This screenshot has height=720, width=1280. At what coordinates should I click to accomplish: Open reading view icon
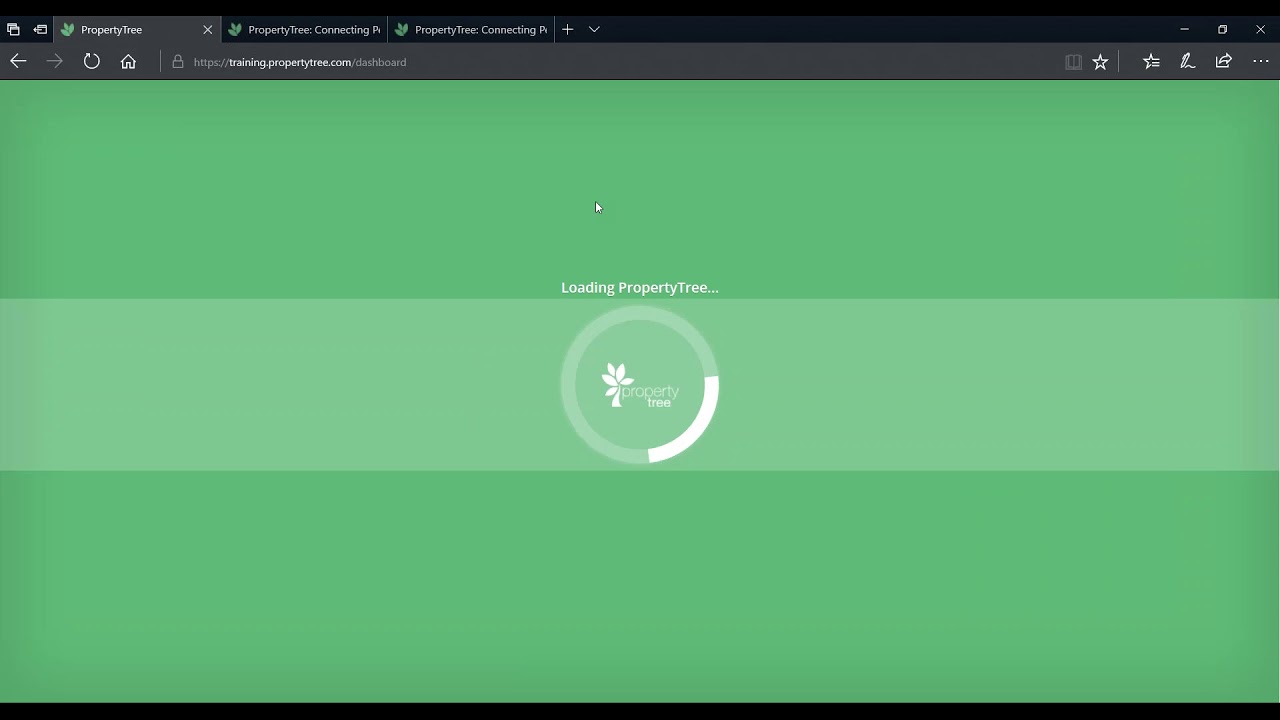coord(1073,61)
